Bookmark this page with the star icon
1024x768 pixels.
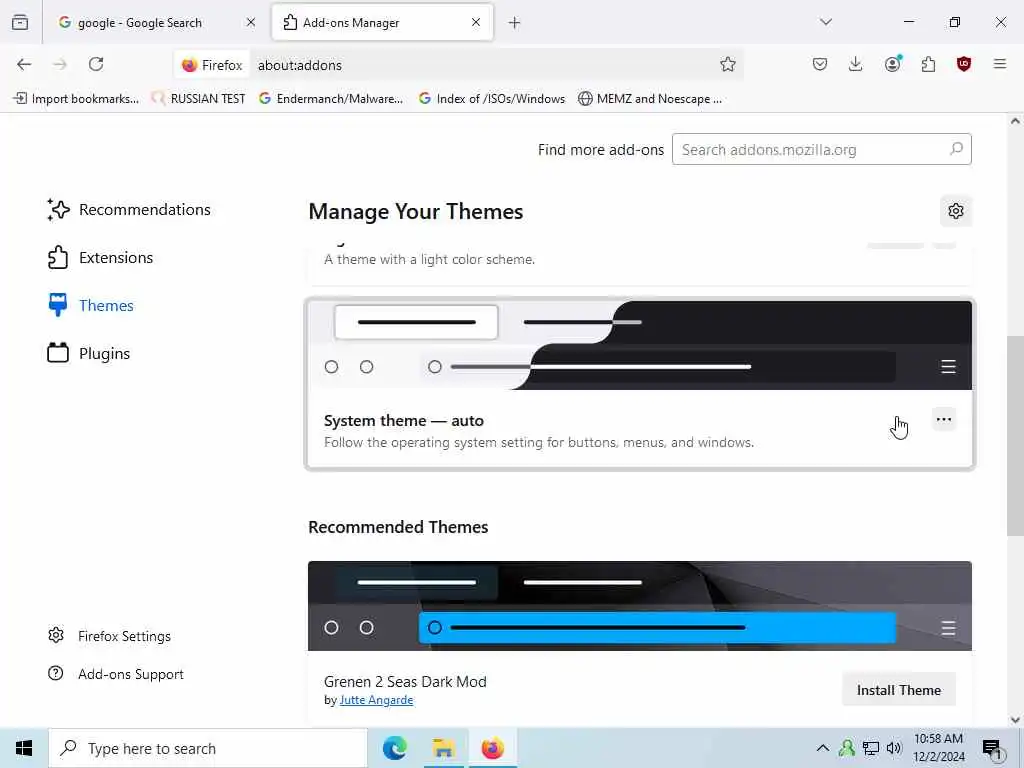coord(728,64)
